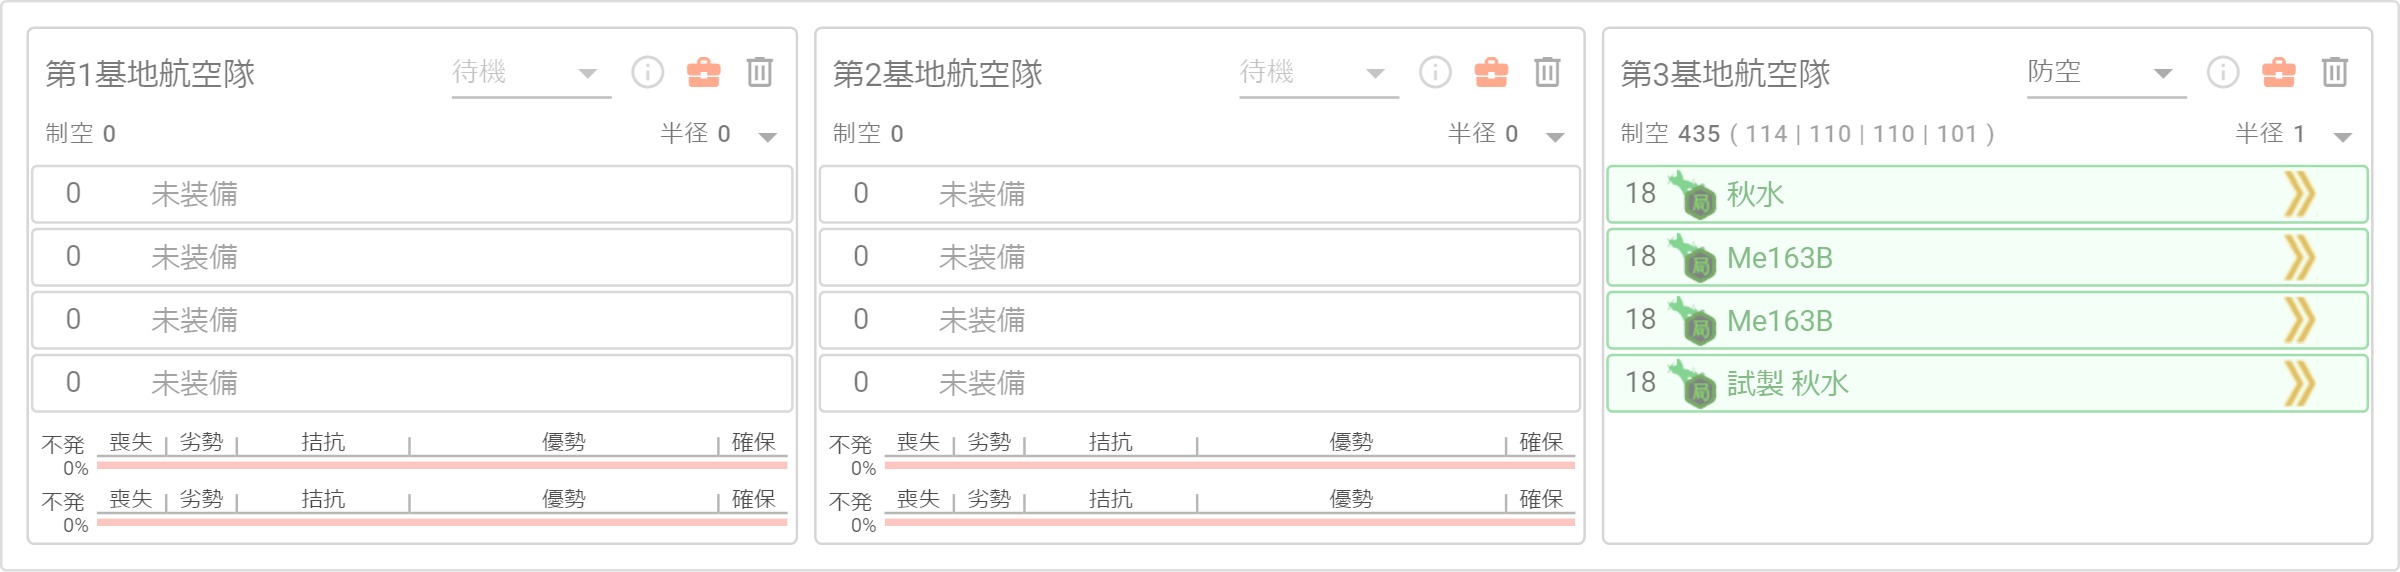Delete 第2基地航空隊 with the trash icon
Image resolution: width=2400 pixels, height=572 pixels.
click(x=1548, y=72)
